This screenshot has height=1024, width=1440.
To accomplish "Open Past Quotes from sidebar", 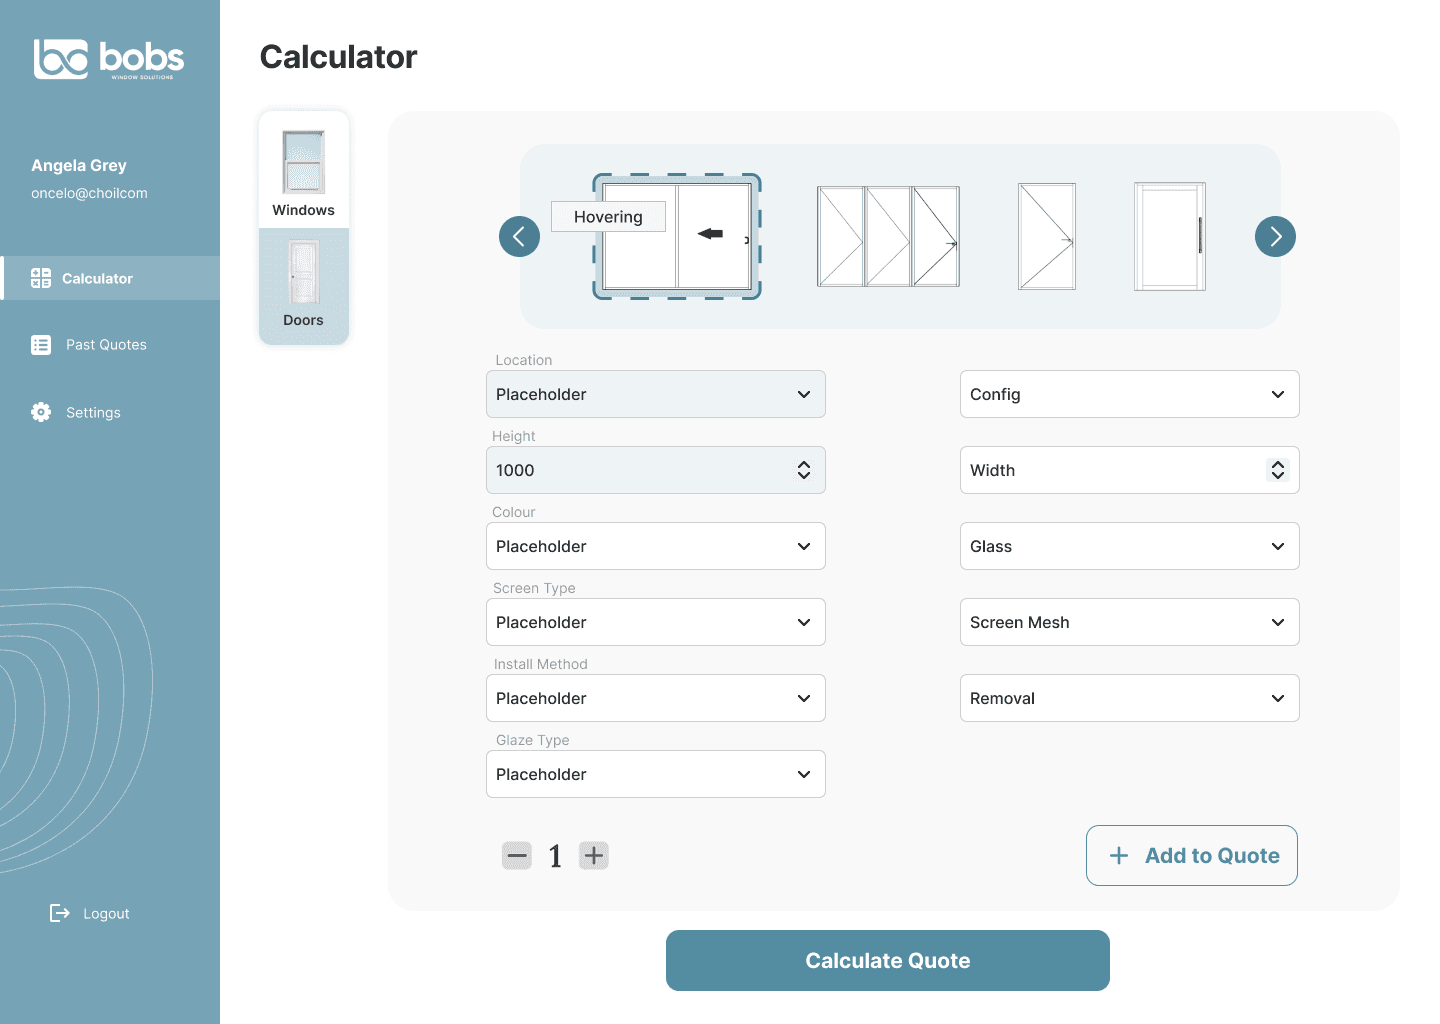I will click(x=106, y=345).
